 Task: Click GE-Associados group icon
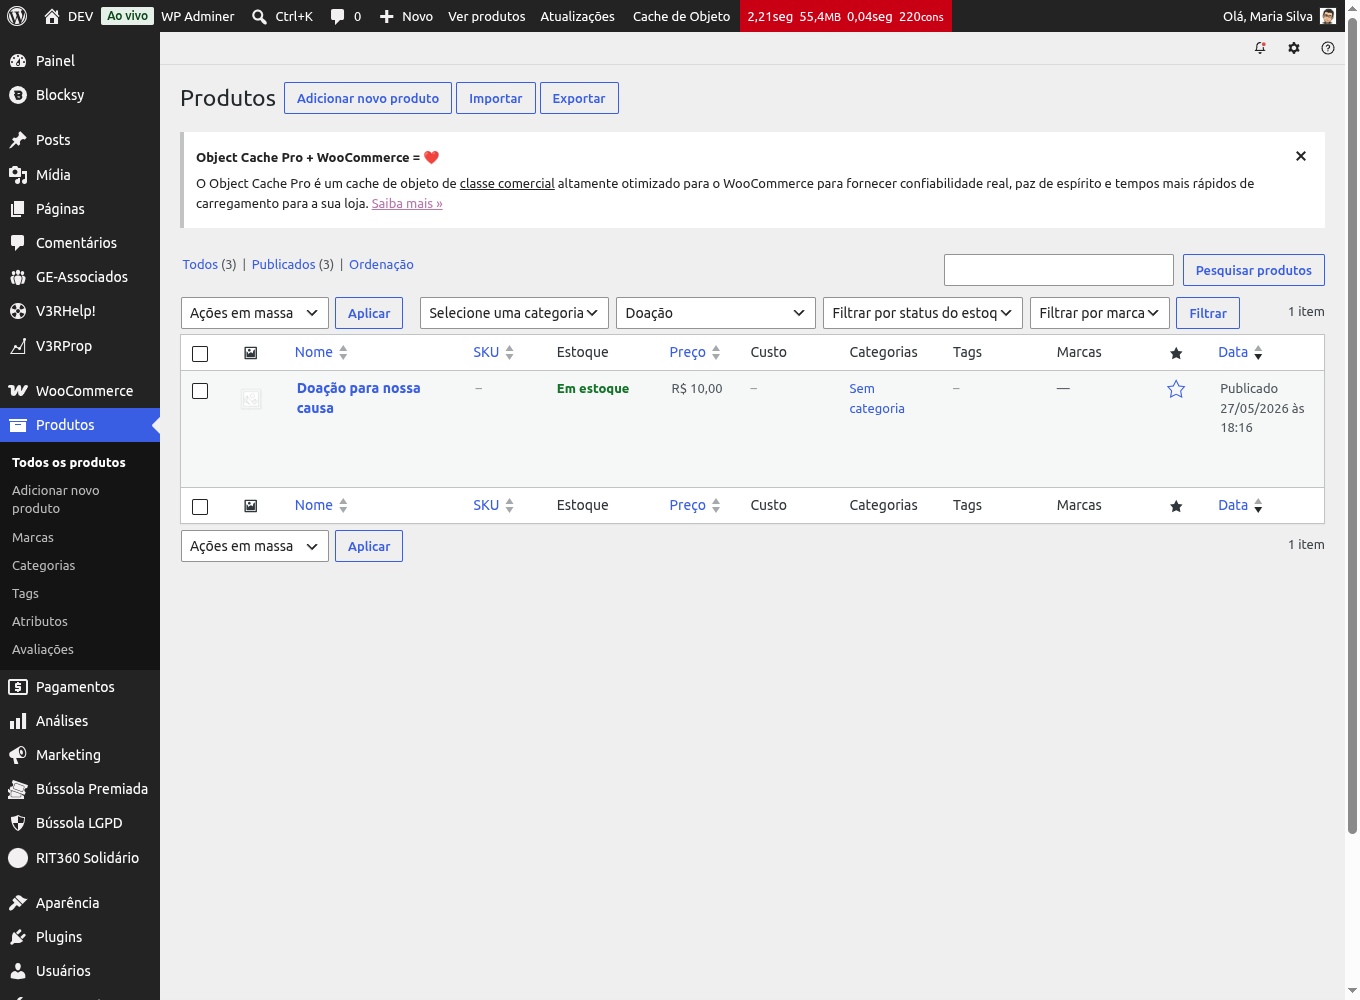point(18,277)
